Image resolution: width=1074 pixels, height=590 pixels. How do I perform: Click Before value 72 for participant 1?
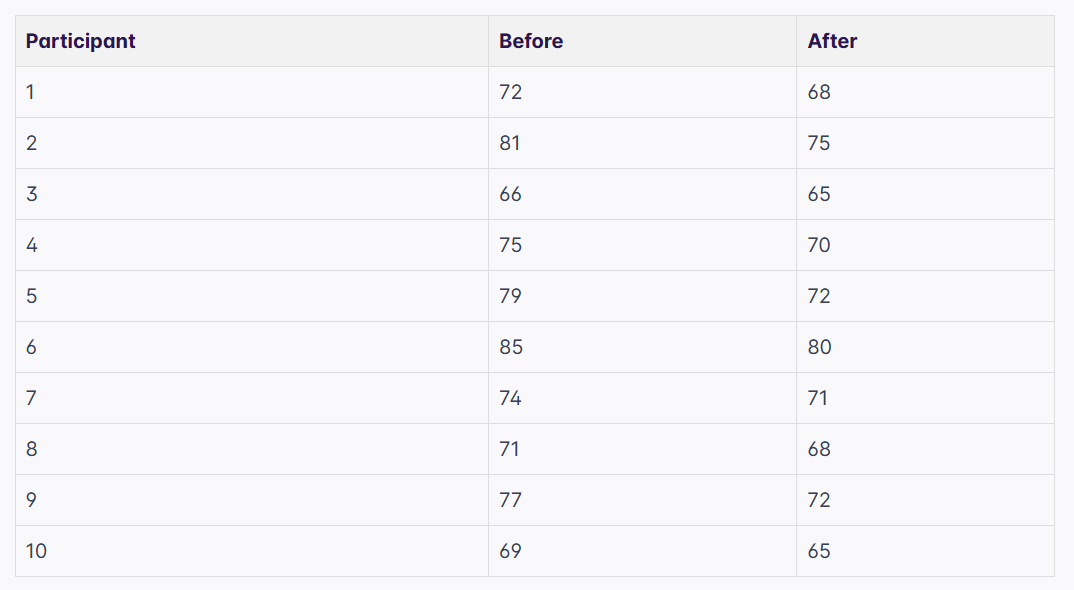[511, 92]
